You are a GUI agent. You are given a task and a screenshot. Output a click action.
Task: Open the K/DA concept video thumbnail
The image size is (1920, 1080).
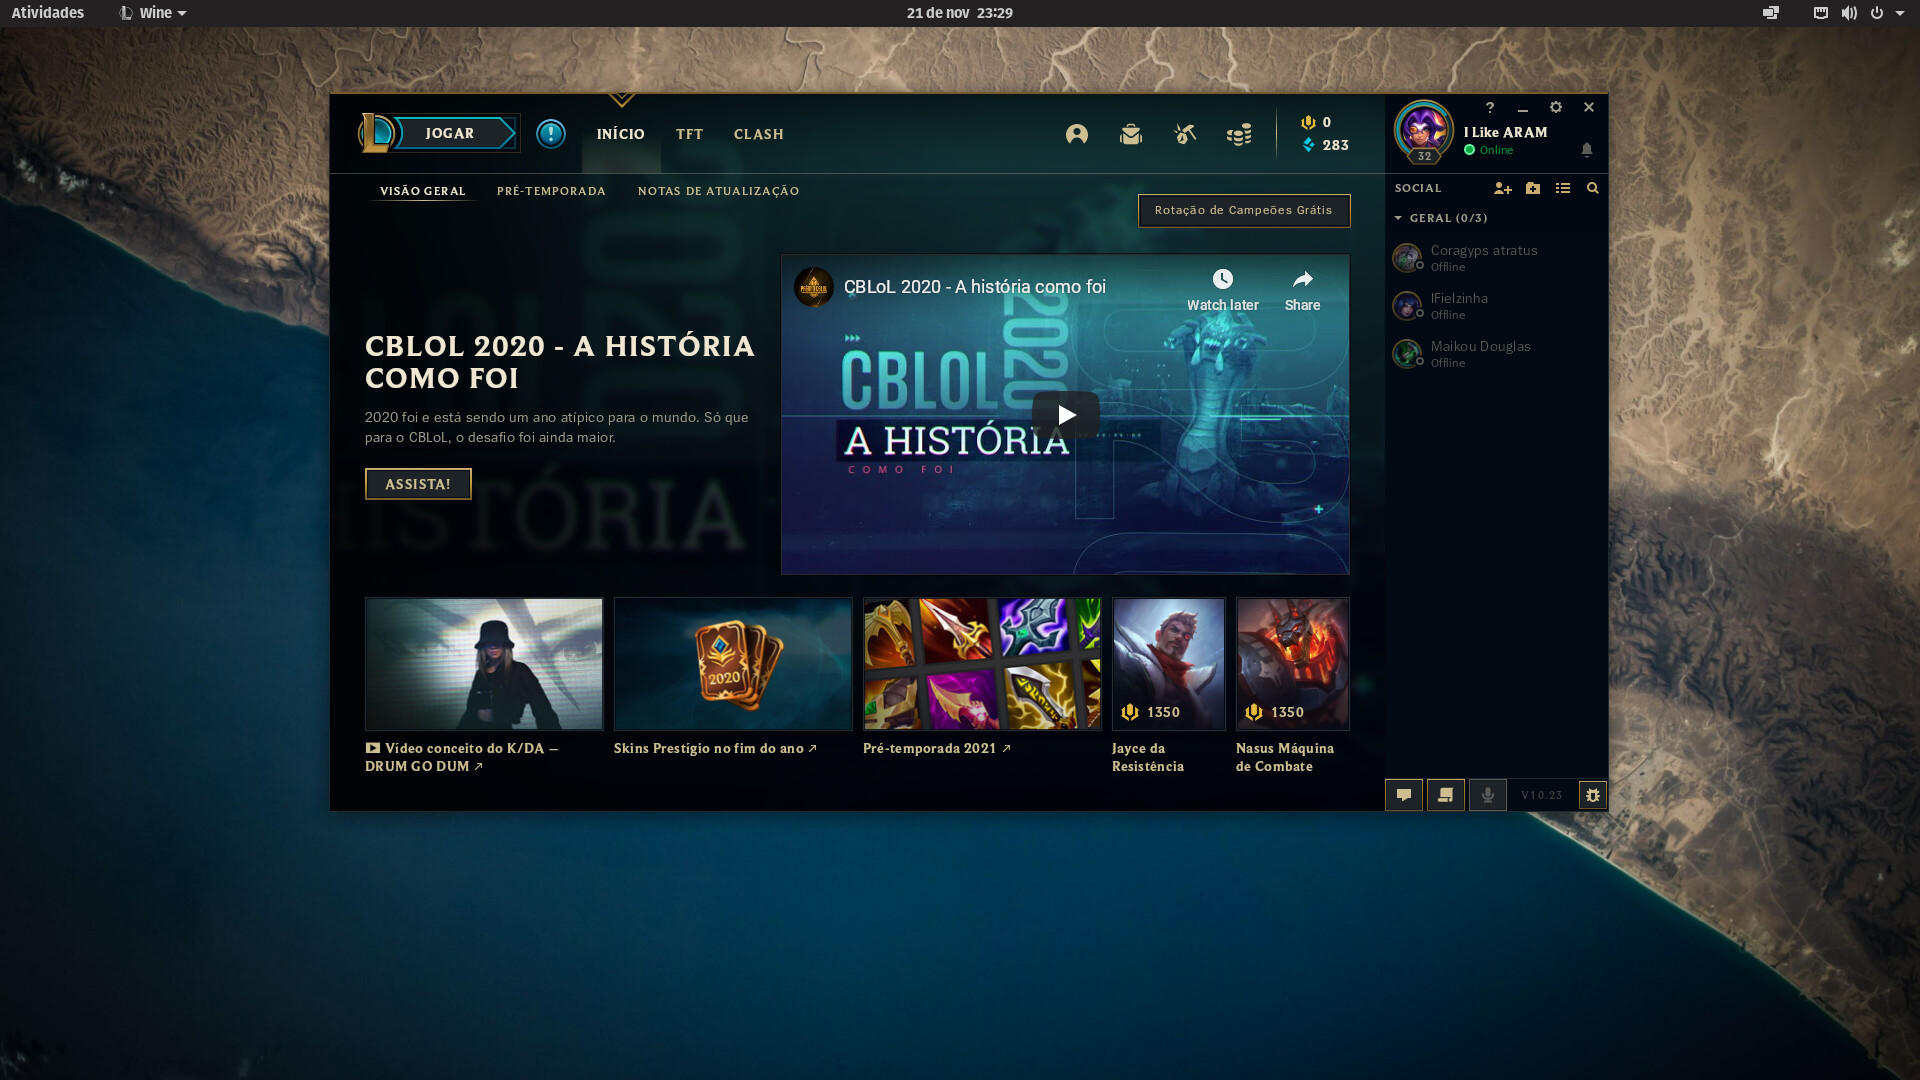click(484, 664)
